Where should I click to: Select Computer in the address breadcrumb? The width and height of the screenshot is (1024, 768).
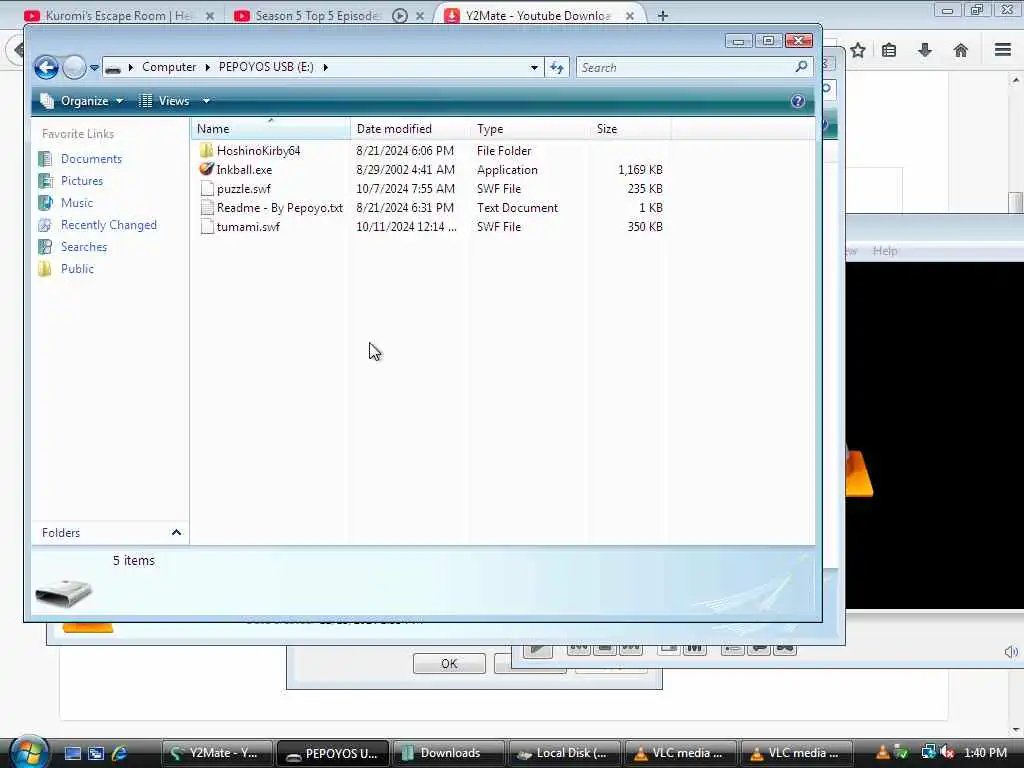point(169,67)
